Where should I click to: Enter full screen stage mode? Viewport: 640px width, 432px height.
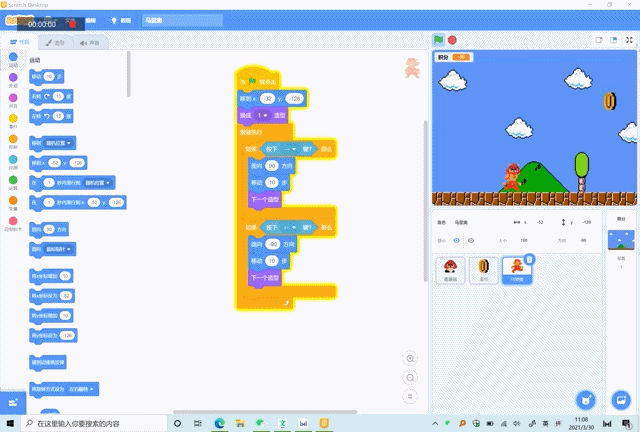(x=629, y=40)
